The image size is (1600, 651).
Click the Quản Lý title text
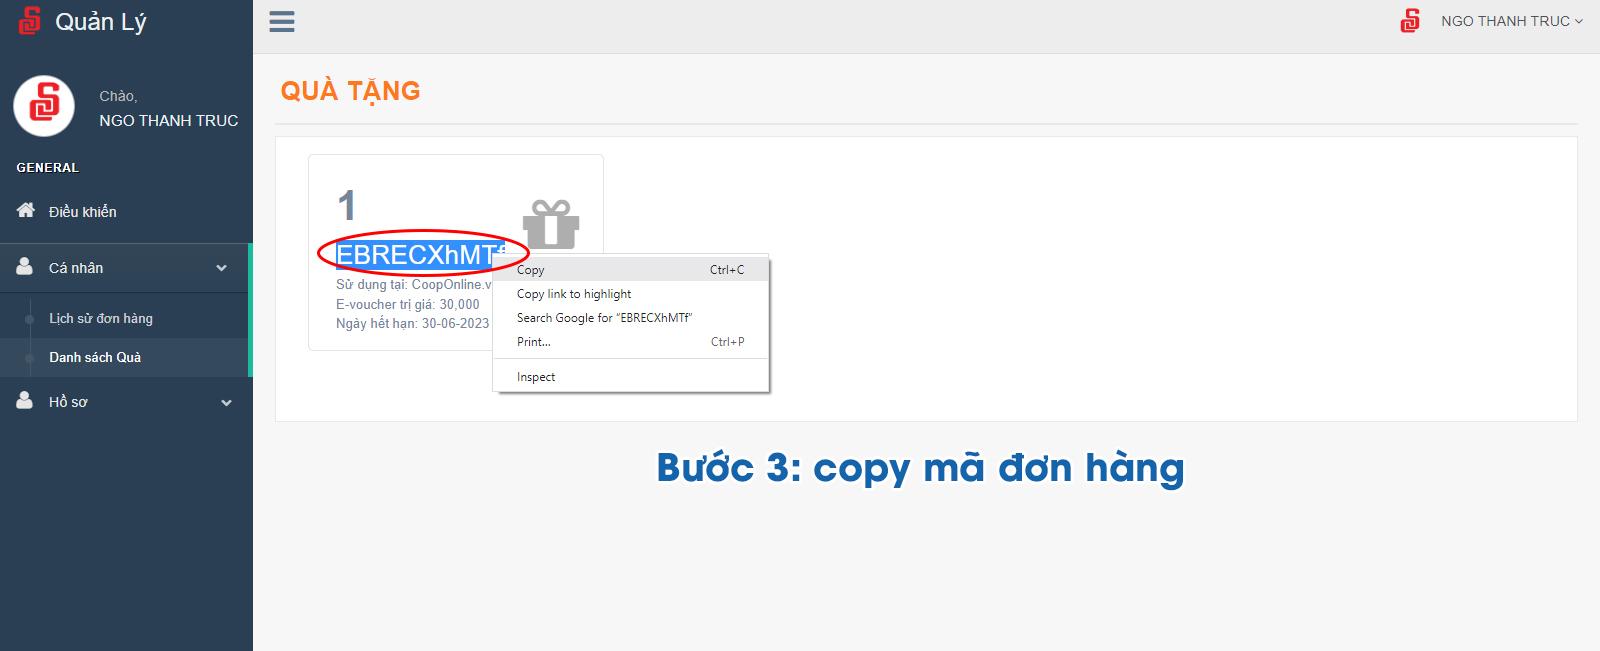(x=101, y=21)
